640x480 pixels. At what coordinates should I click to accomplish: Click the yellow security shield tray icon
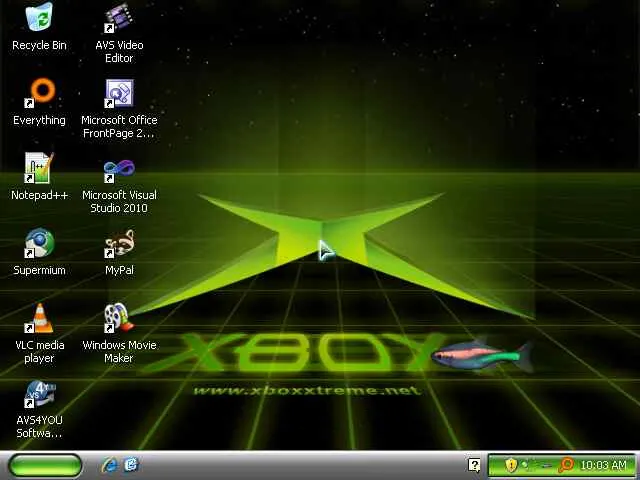[x=511, y=465]
